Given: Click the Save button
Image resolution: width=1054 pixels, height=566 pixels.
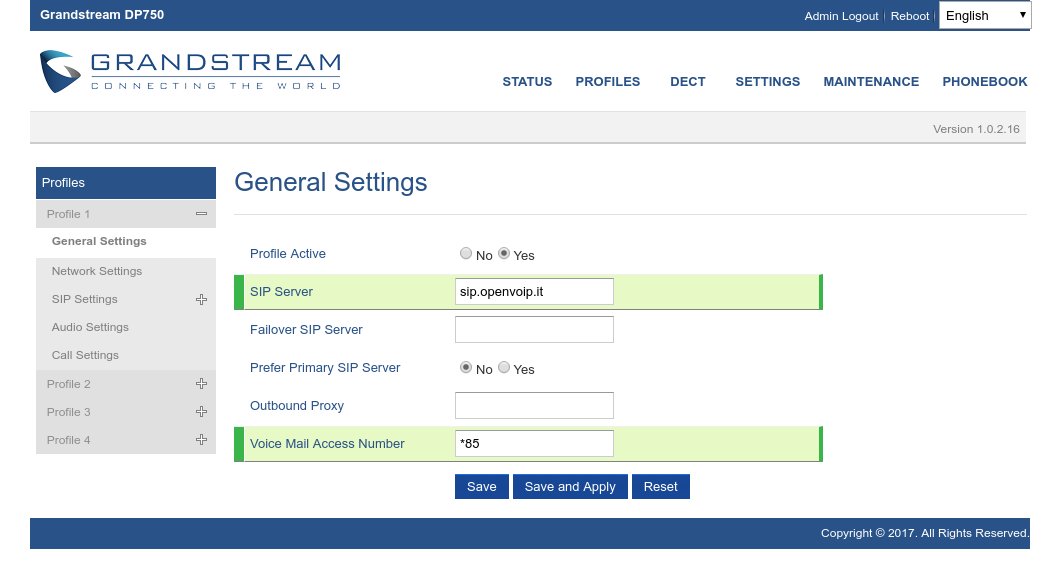Looking at the screenshot, I should [482, 487].
